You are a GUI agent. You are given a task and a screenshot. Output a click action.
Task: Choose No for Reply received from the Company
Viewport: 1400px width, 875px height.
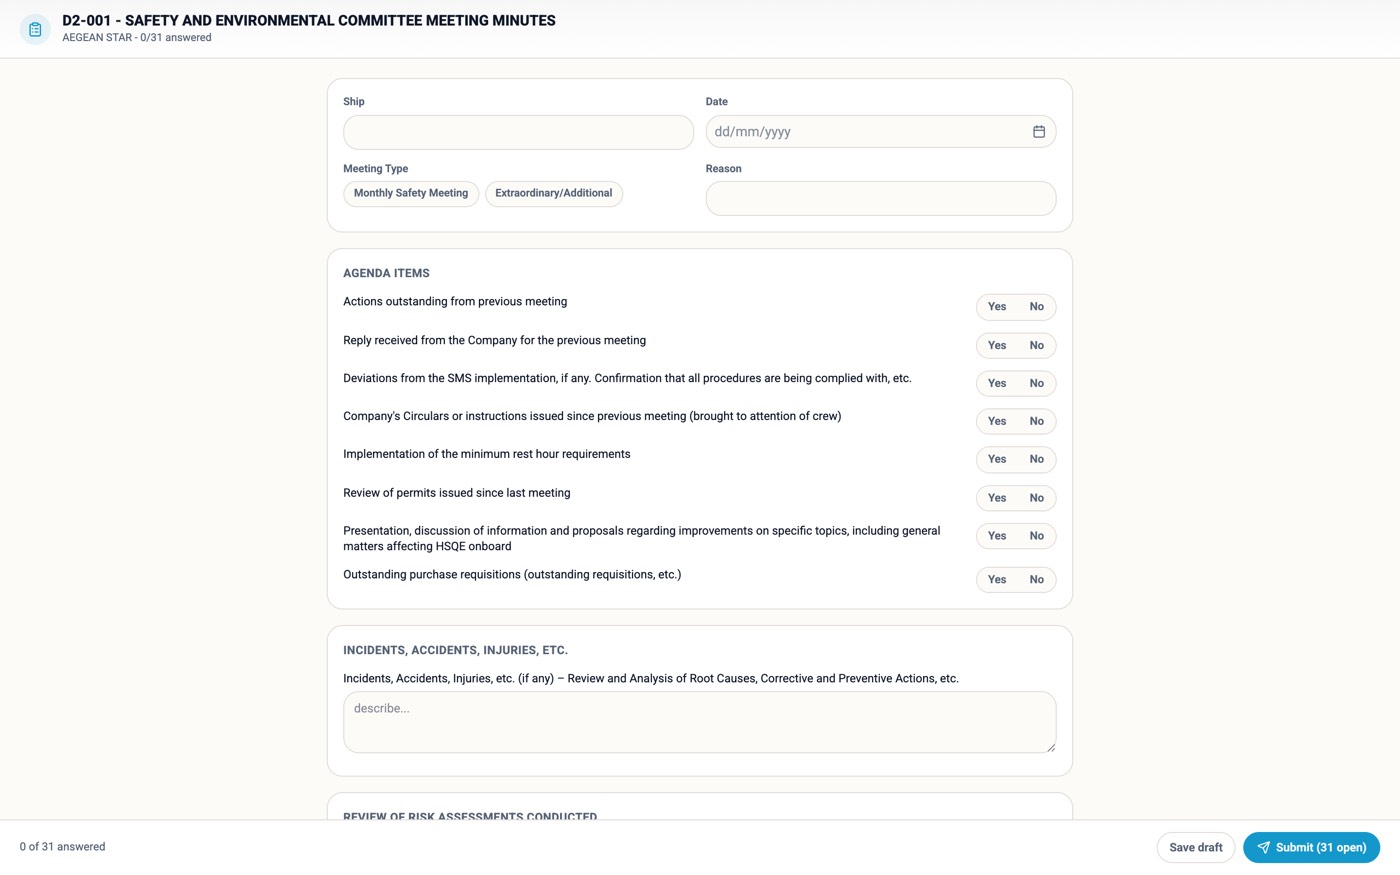pos(1036,345)
